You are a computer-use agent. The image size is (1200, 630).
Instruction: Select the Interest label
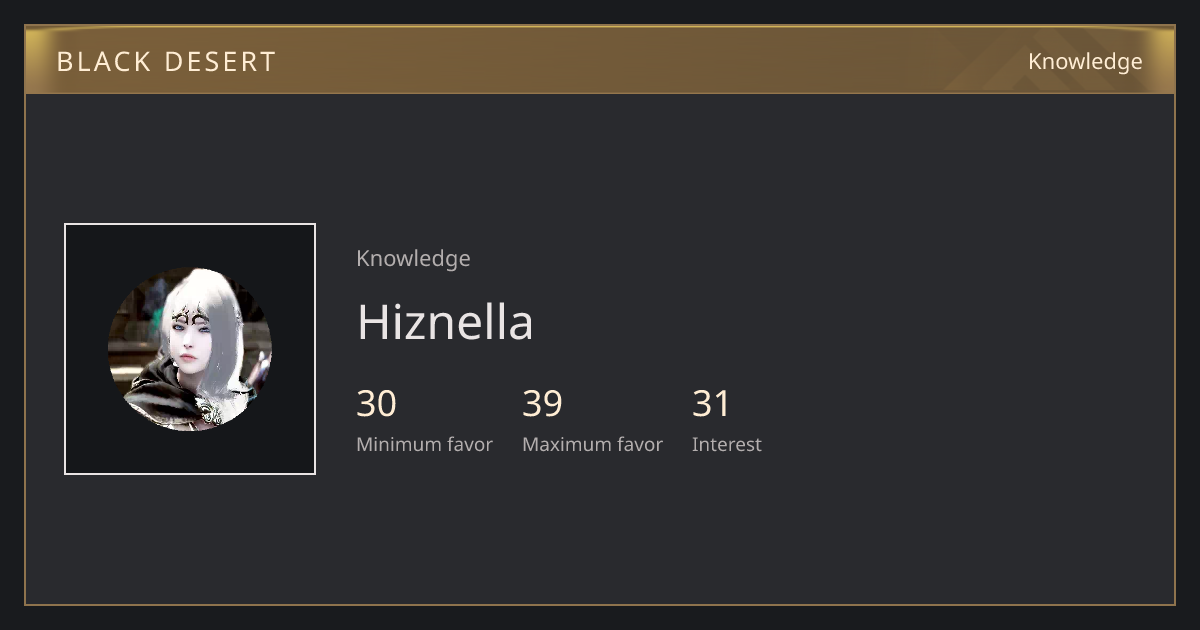click(x=727, y=444)
